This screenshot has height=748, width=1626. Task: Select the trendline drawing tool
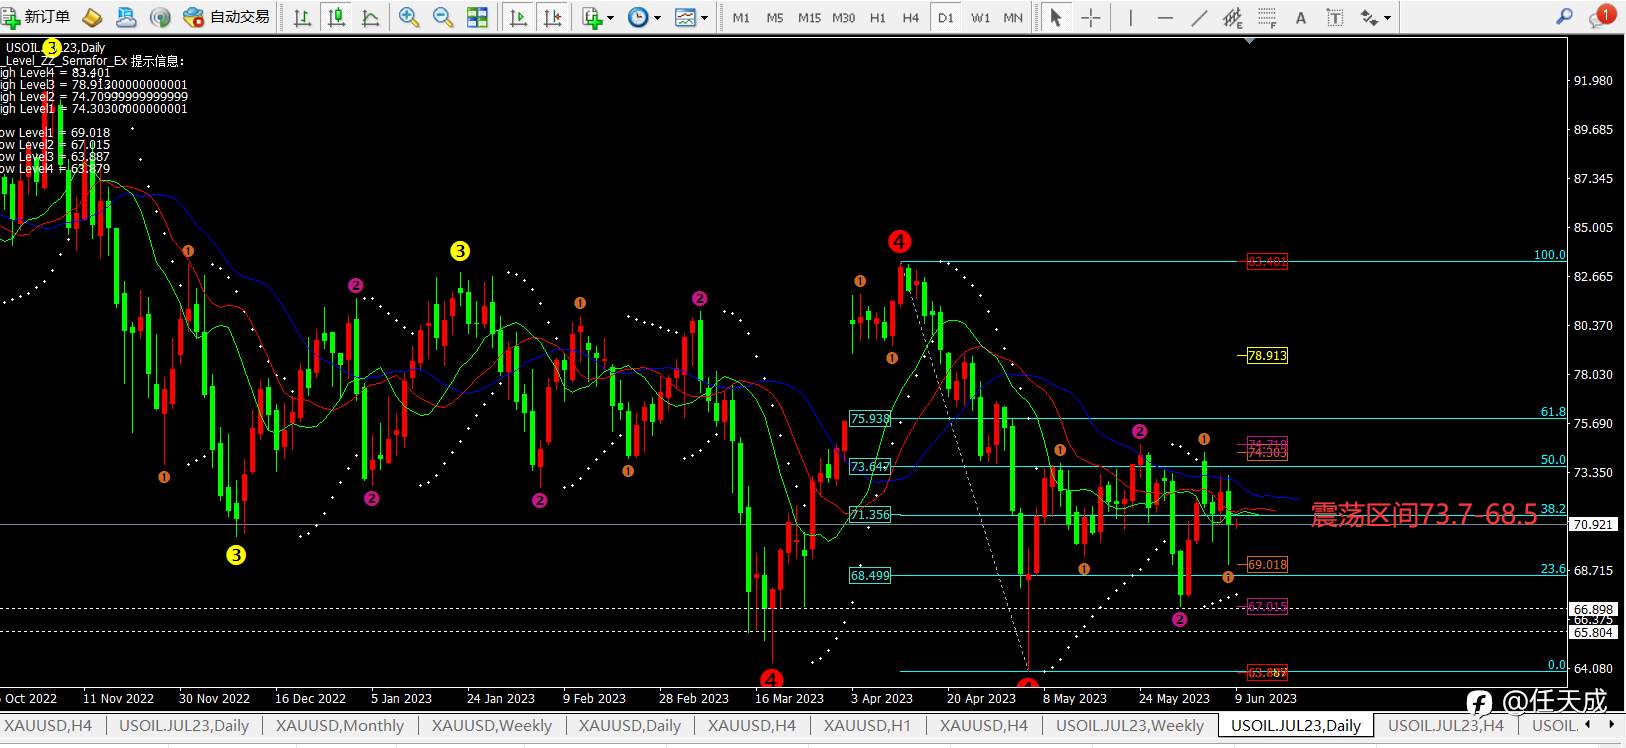coord(1198,17)
